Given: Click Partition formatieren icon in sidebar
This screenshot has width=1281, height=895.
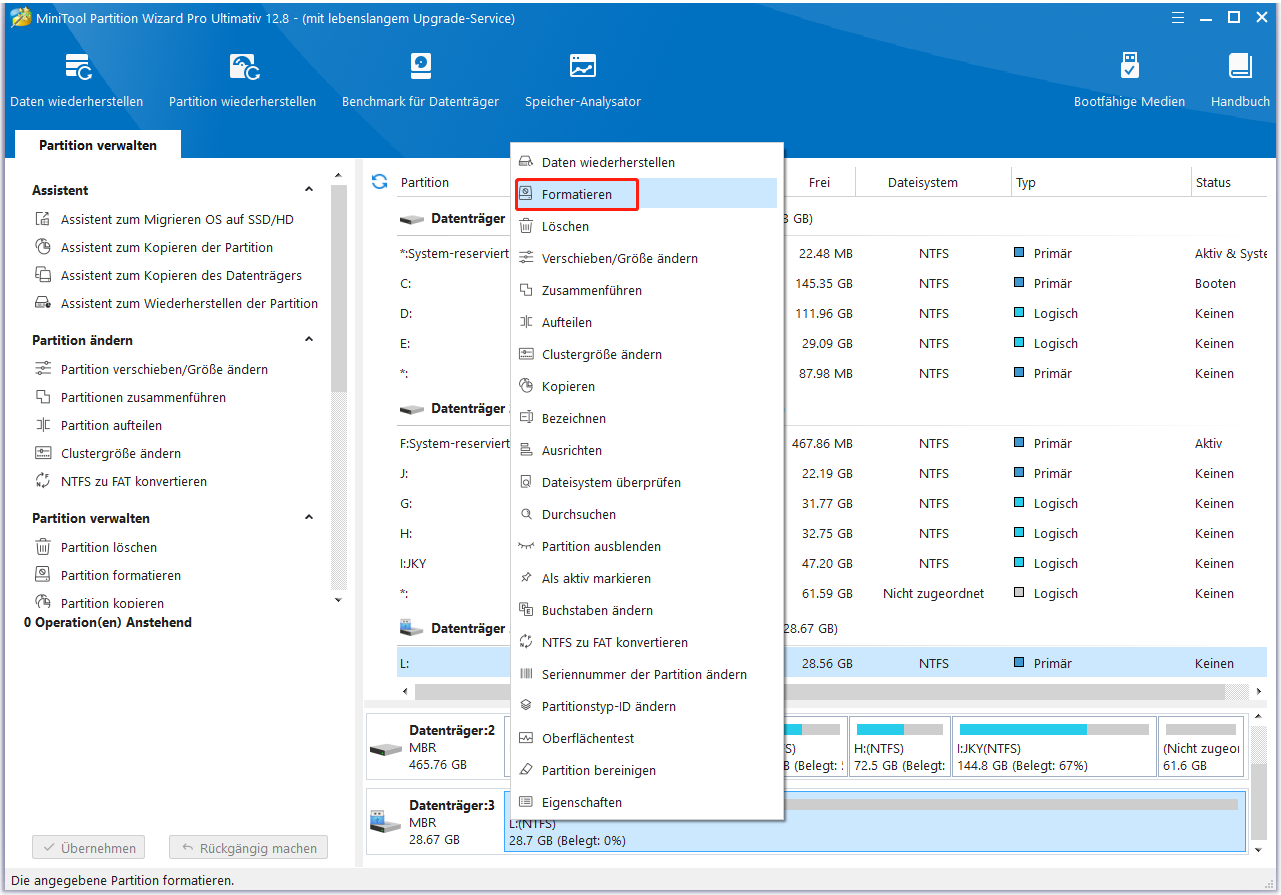Looking at the screenshot, I should (43, 575).
